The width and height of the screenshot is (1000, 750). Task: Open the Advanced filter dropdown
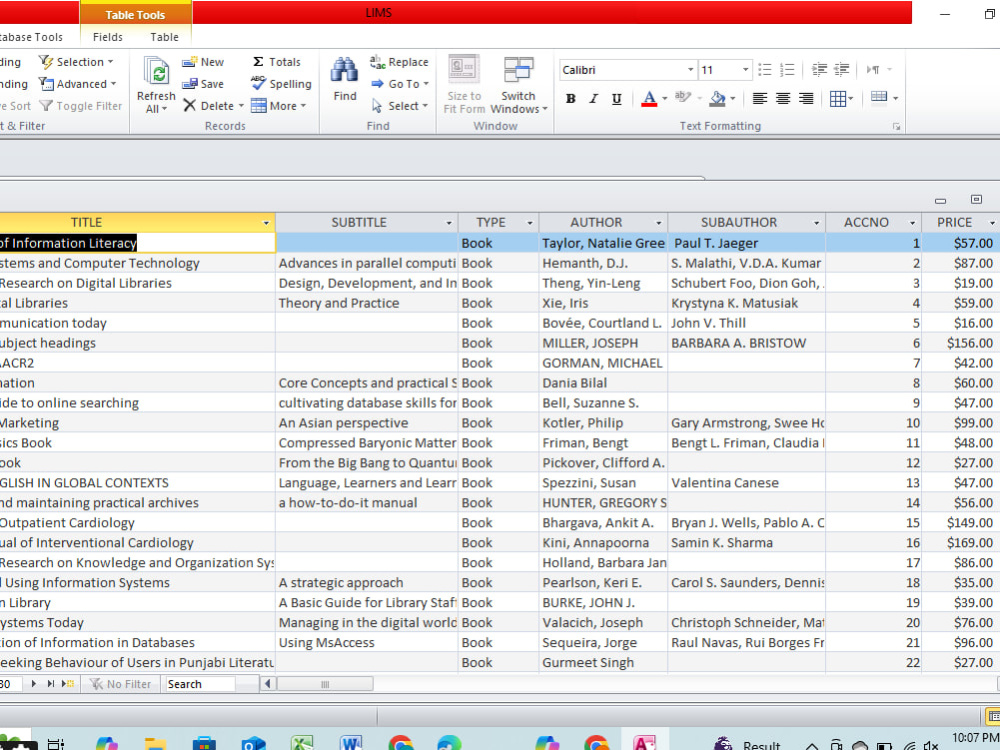tap(77, 84)
